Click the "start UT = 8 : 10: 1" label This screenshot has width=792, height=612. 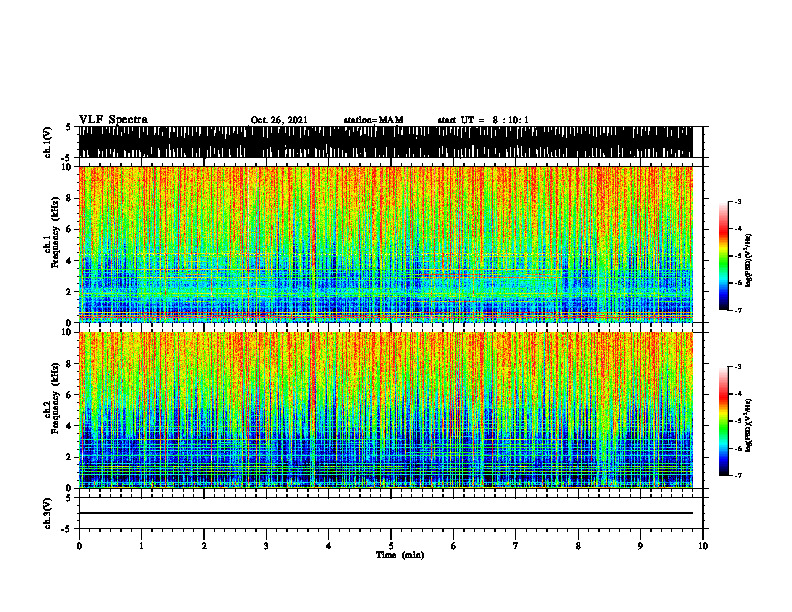point(483,120)
